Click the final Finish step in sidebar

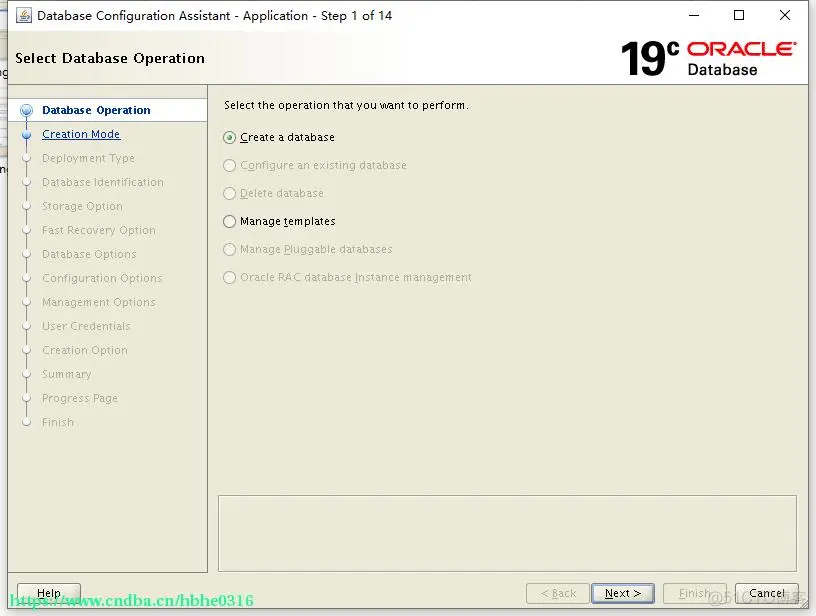(58, 422)
